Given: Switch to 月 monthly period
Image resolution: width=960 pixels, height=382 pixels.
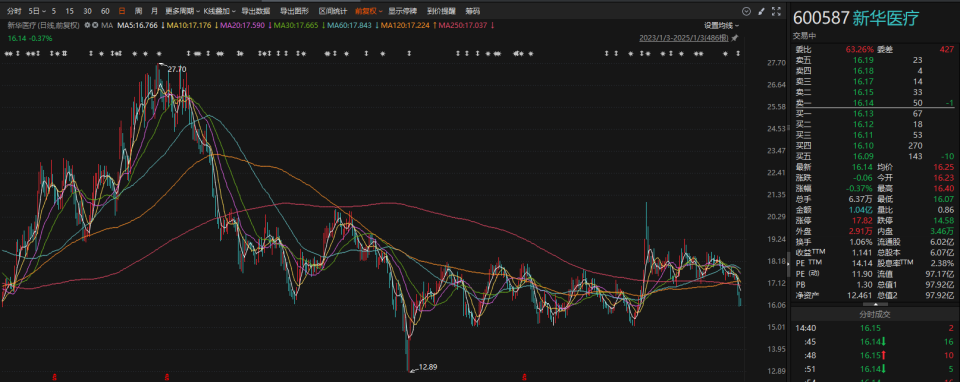Looking at the screenshot, I should click(154, 11).
